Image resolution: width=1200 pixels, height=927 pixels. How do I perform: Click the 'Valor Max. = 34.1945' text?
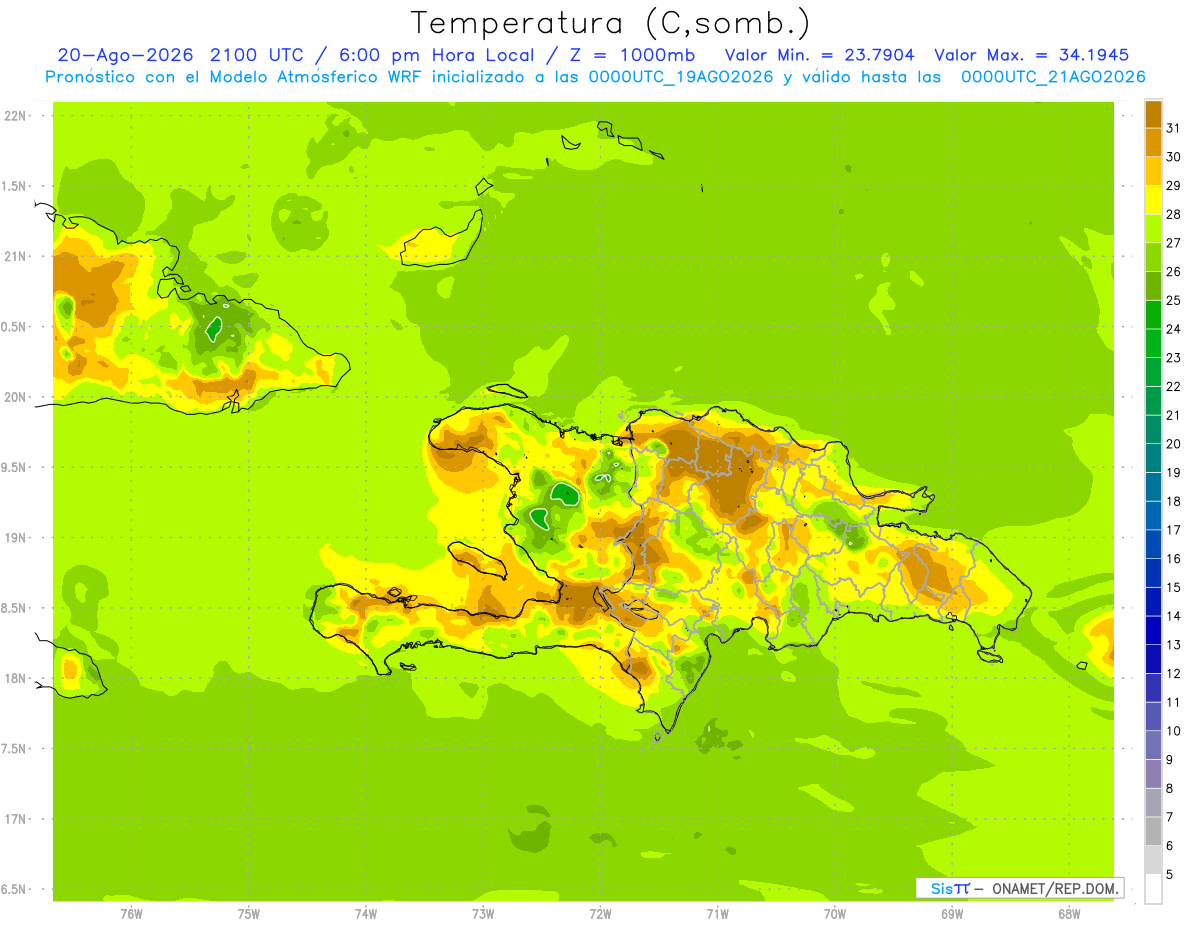pyautogui.click(x=1032, y=56)
